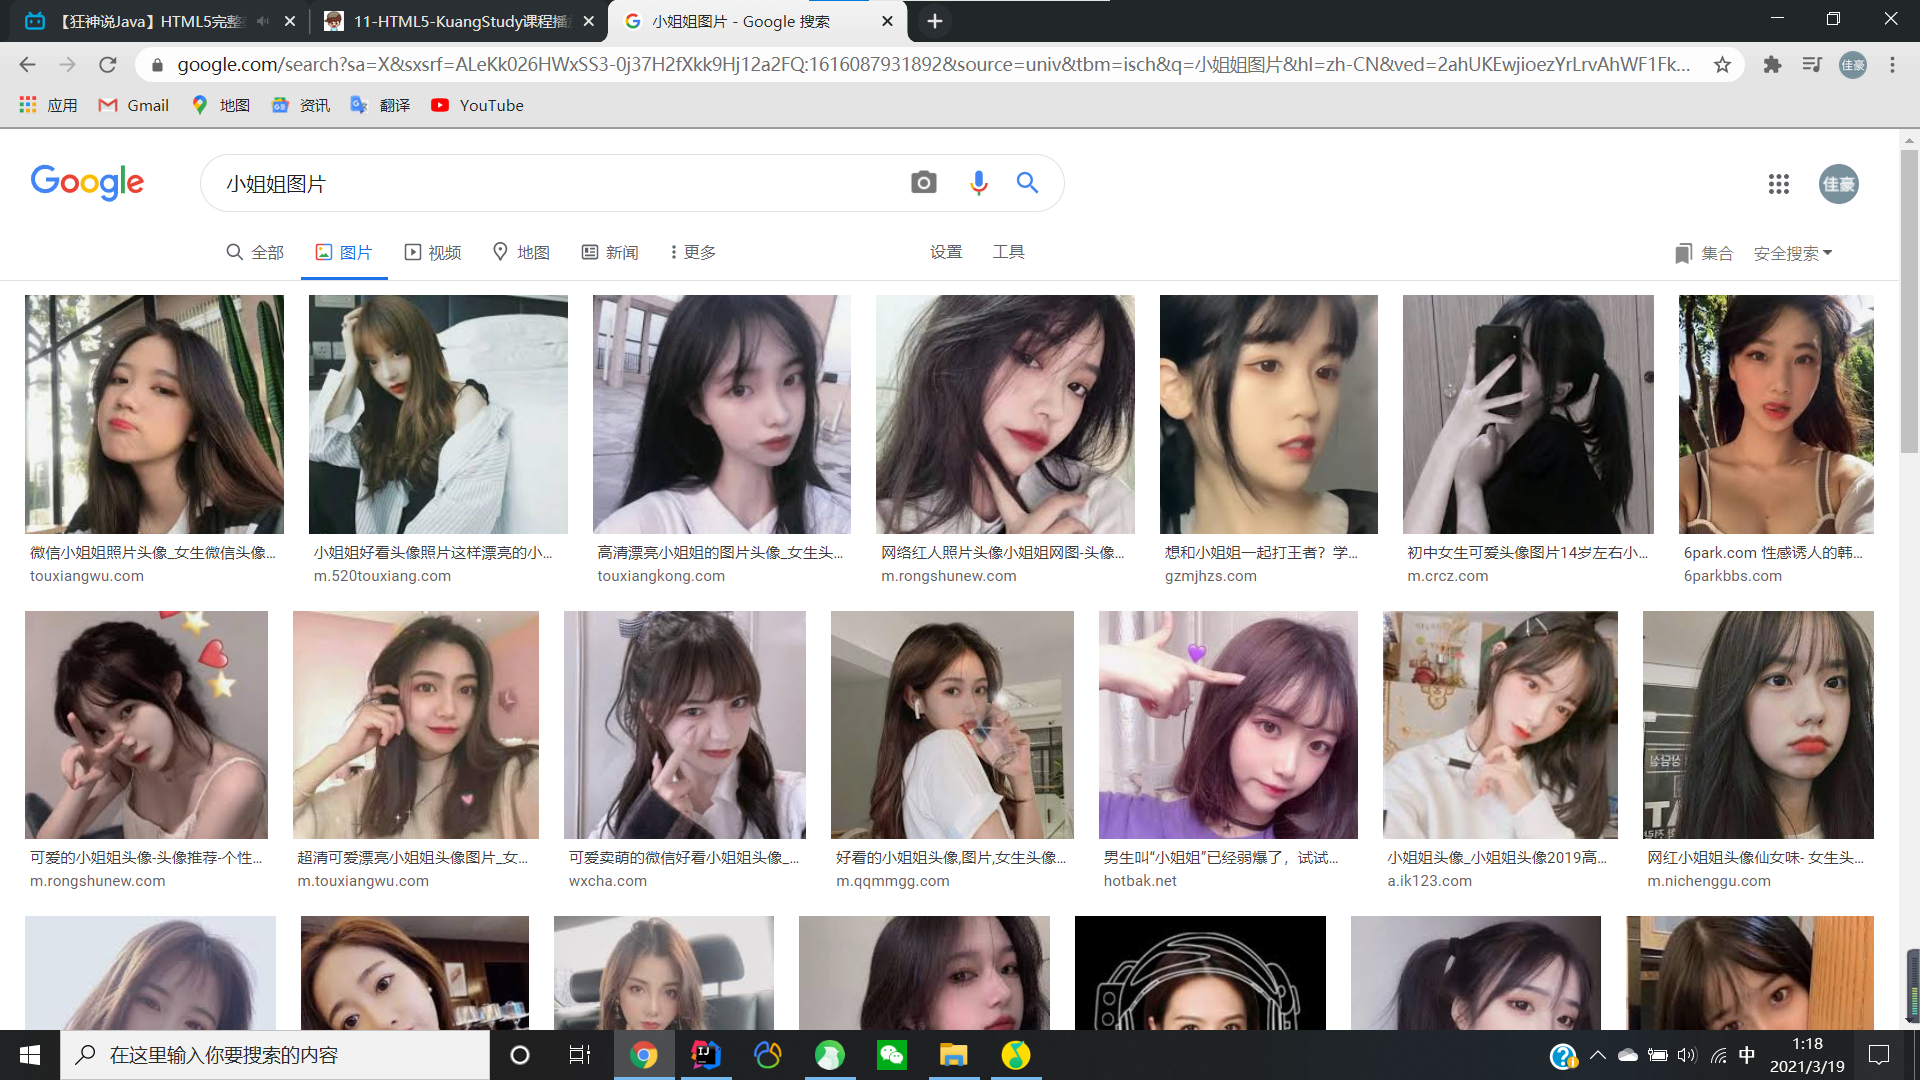This screenshot has width=1920, height=1080.
Task: Open media control icon in Chrome toolbar
Action: click(x=1812, y=65)
